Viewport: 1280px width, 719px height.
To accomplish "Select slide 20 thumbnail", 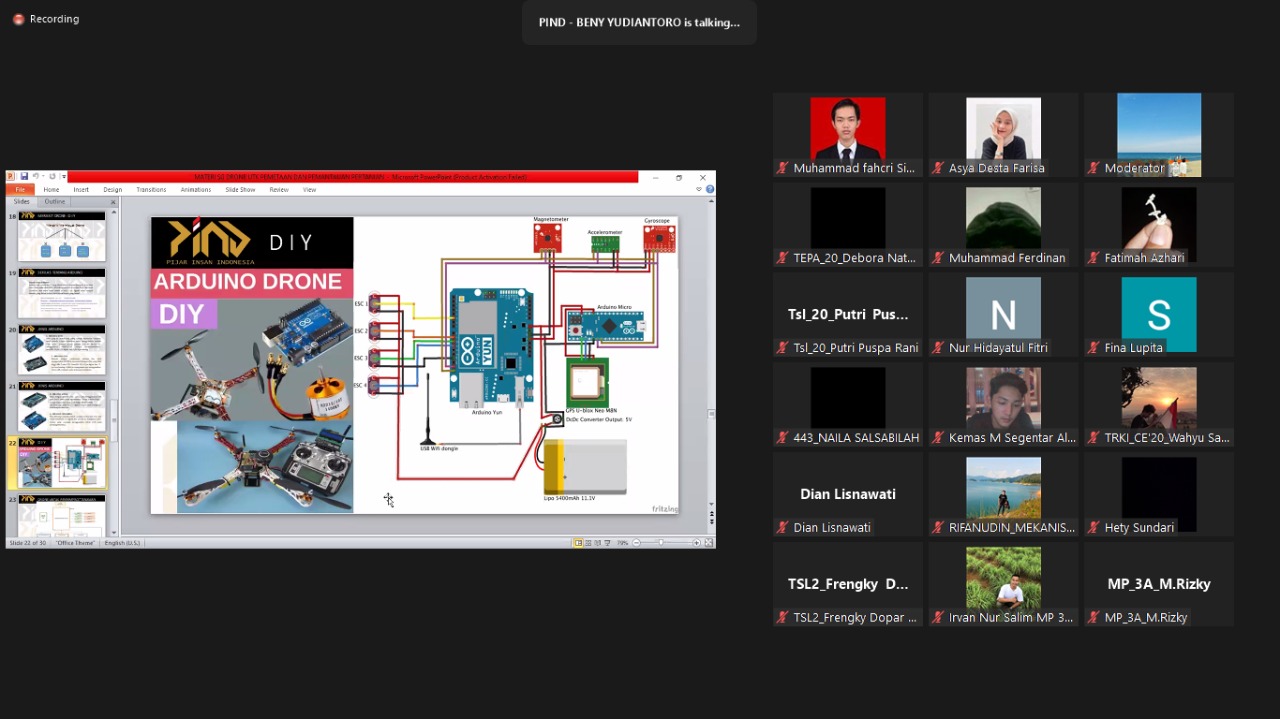I will 62,350.
